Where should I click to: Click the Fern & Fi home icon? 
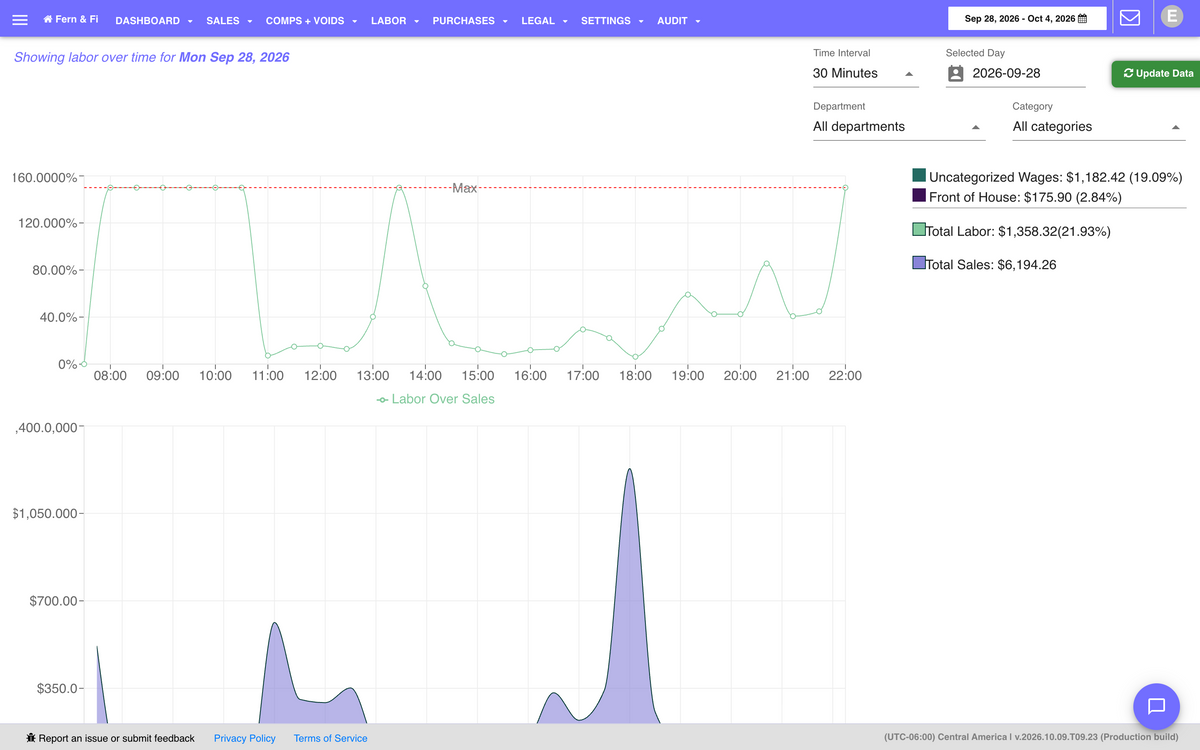48,19
